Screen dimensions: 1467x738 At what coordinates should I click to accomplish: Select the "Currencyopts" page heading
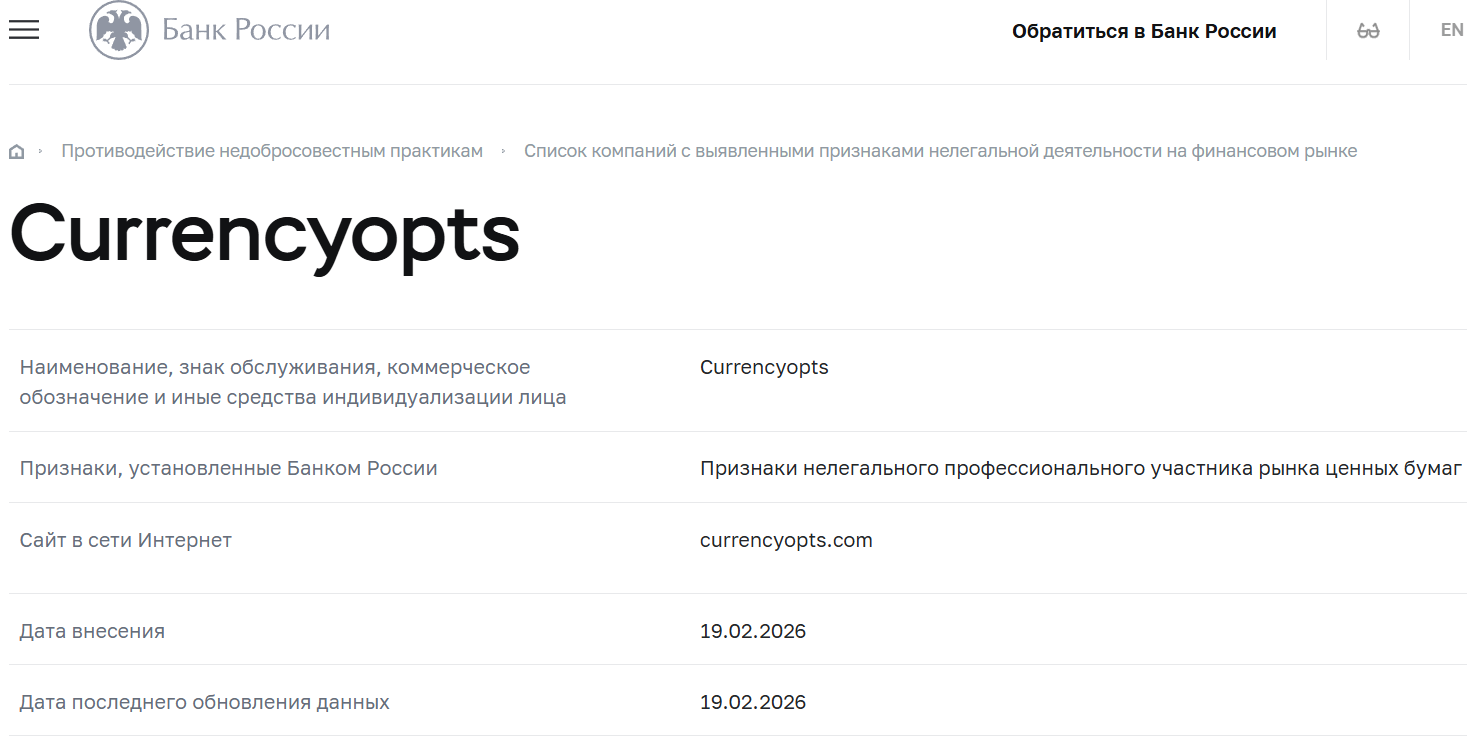(264, 235)
